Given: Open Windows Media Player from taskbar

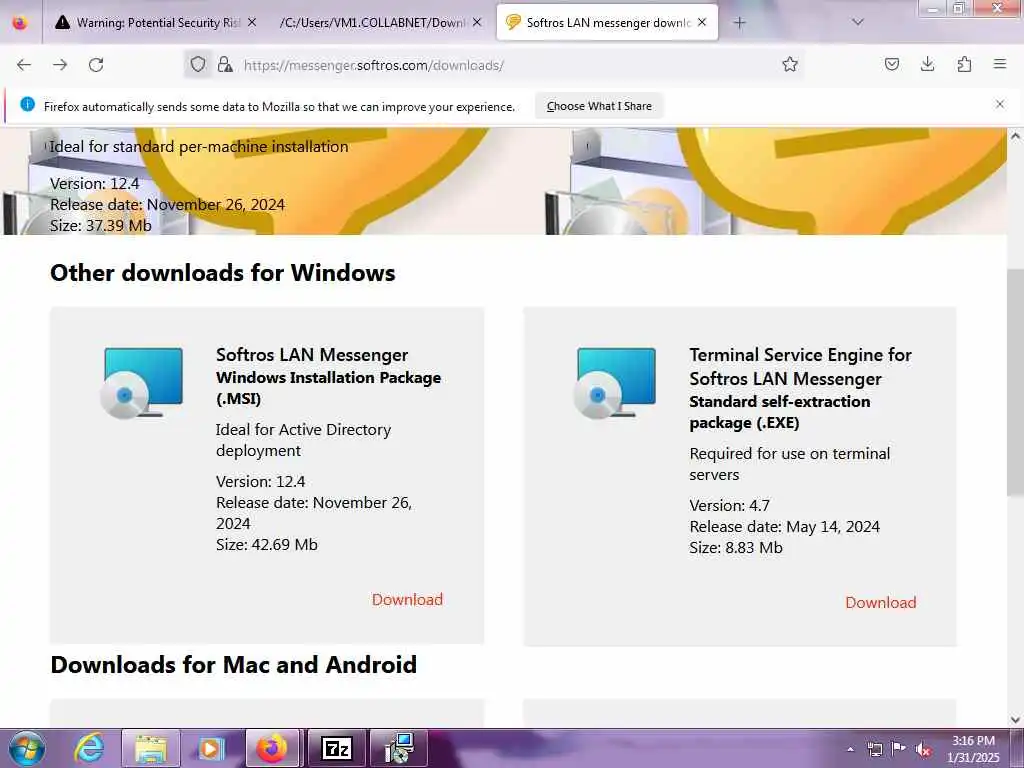Looking at the screenshot, I should (212, 748).
